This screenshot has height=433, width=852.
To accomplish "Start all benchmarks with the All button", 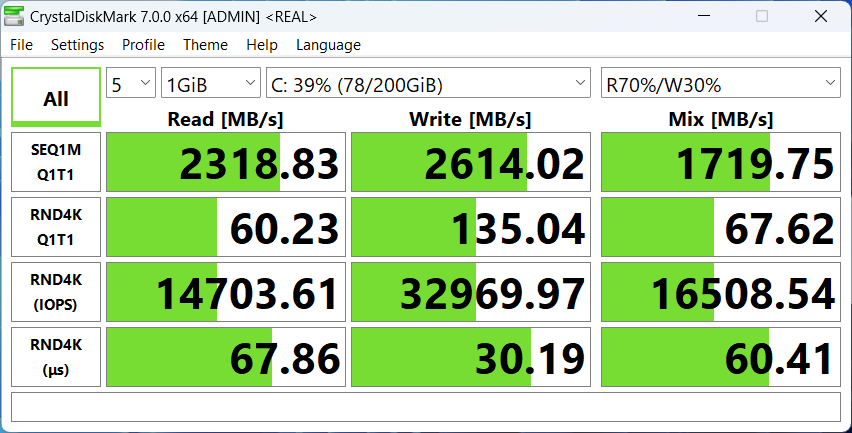I will click(x=56, y=97).
